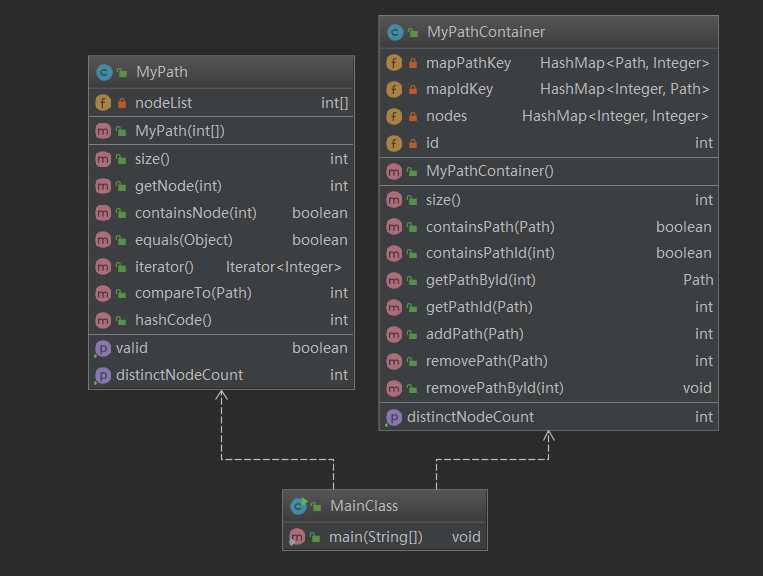
Task: Click the property icon beside MyPathContainer distinctNodeCount
Action: tap(394, 417)
